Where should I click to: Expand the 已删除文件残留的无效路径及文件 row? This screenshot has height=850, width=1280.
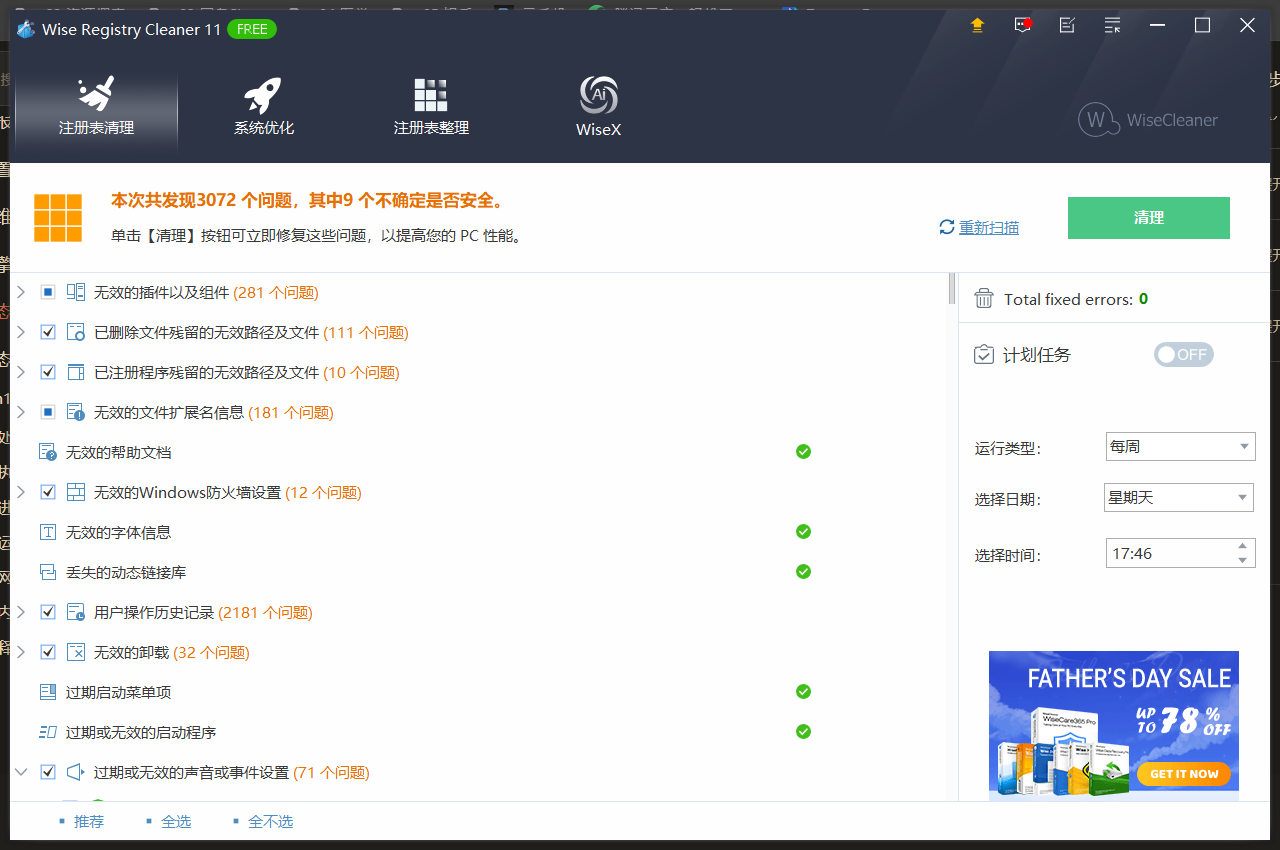(20, 332)
